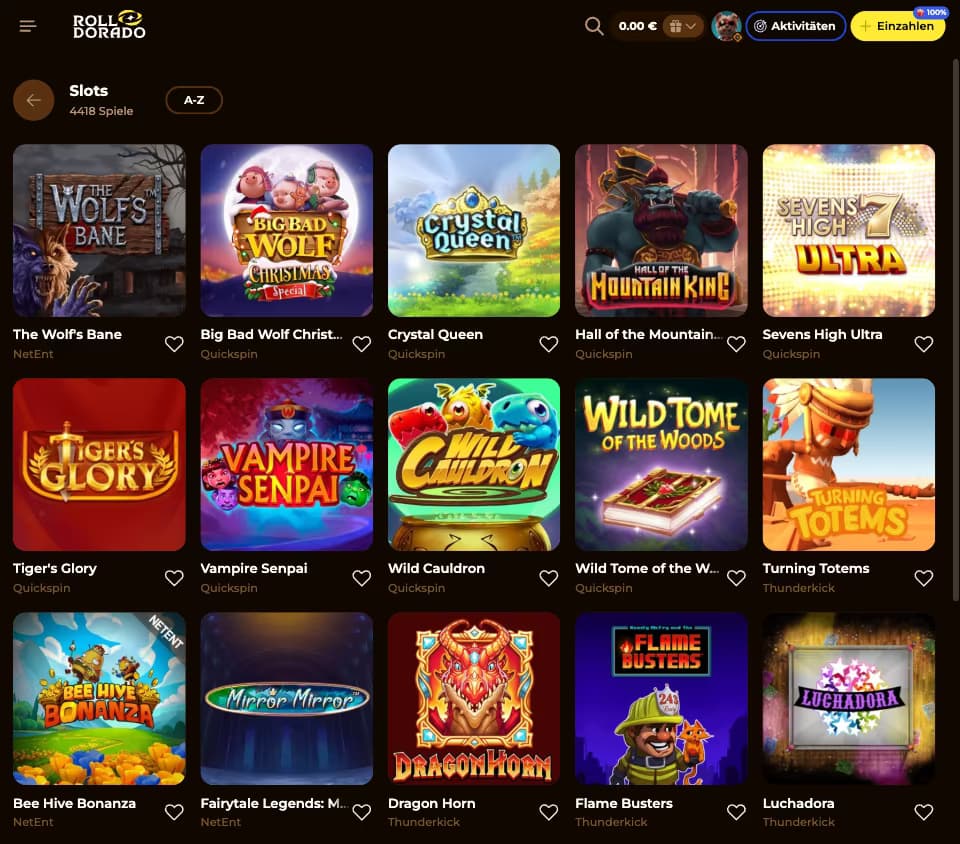Open the hamburger menu icon
The image size is (960, 844).
[x=28, y=26]
